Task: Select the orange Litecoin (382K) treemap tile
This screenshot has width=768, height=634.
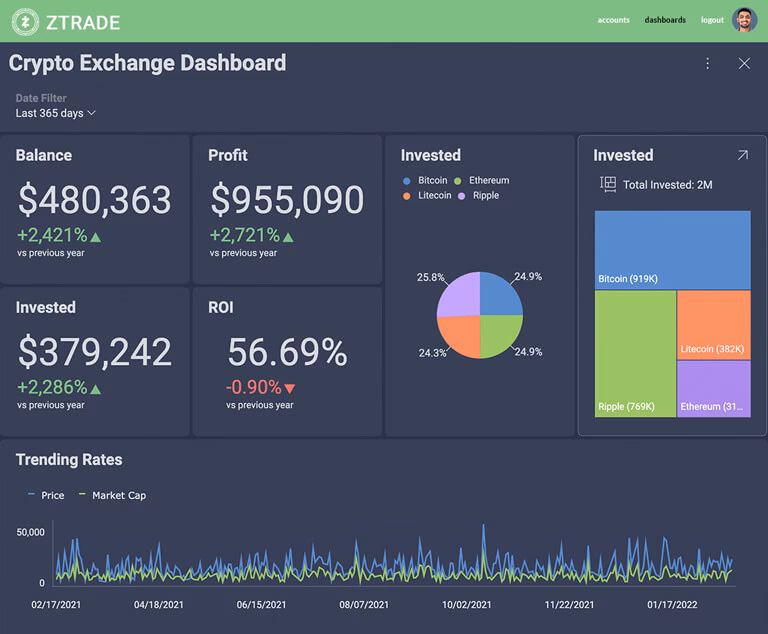Action: pos(713,324)
